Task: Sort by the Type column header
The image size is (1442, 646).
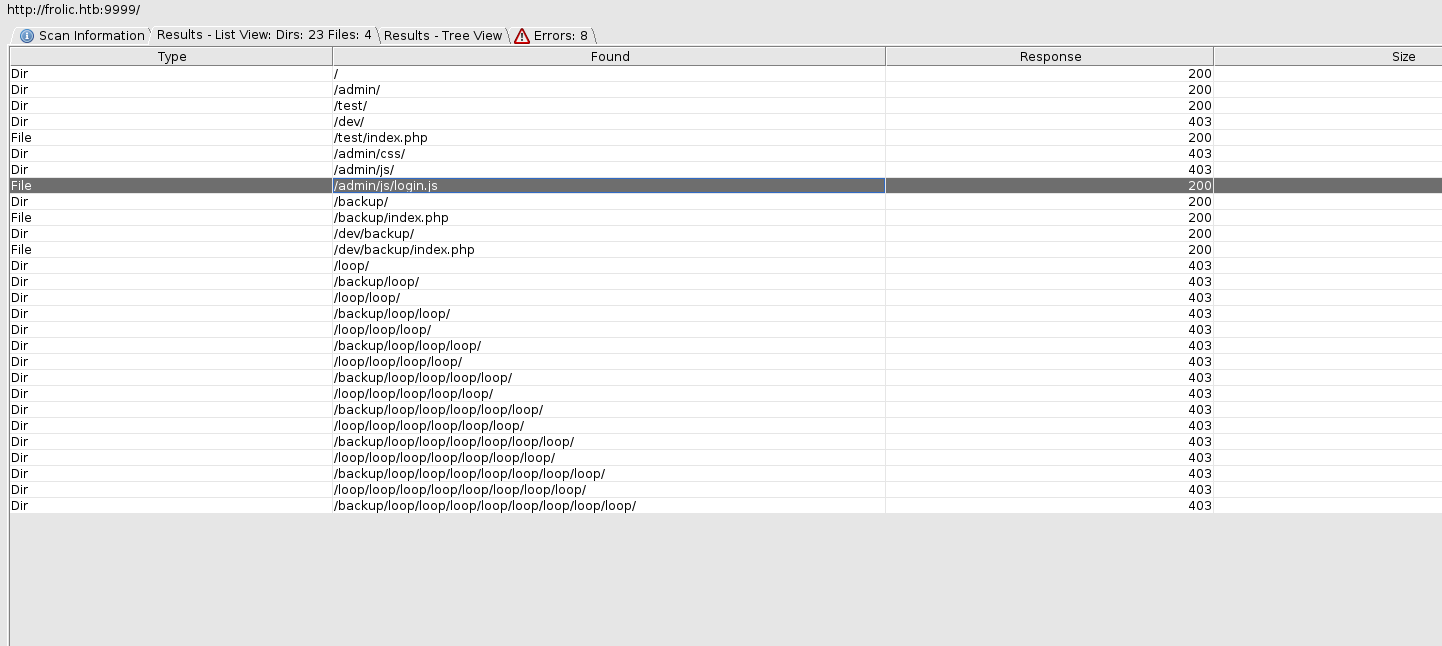Action: [172, 57]
